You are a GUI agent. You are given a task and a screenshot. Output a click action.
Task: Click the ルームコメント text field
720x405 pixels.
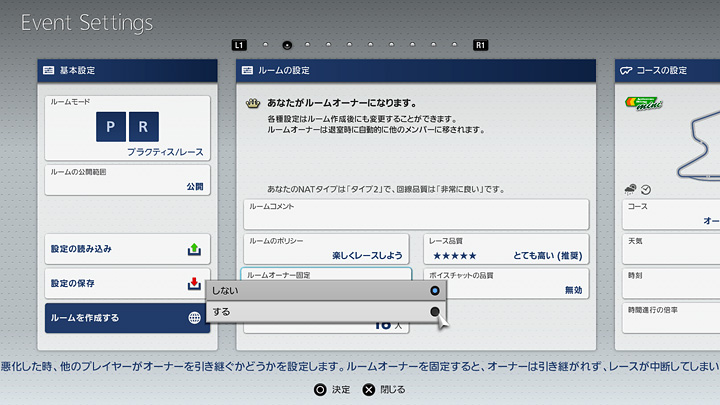416,214
